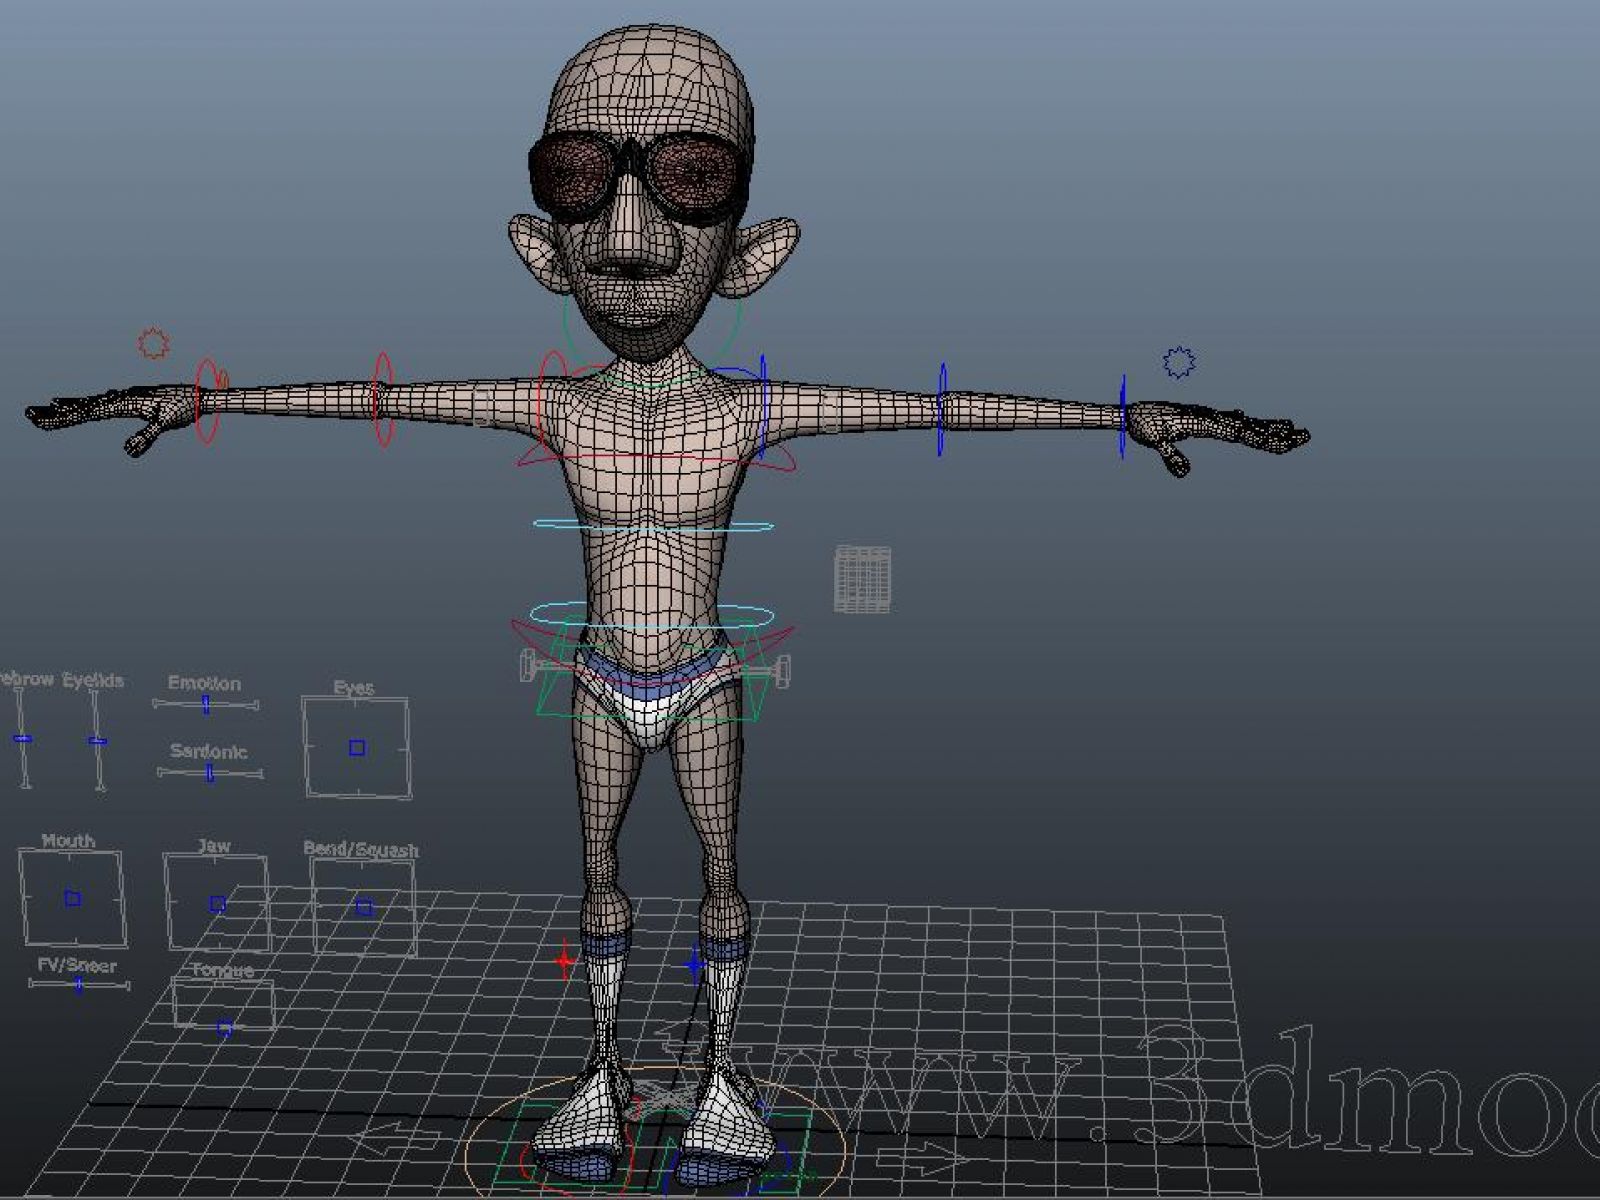
Task: Select the blue elbow circle control
Action: click(x=941, y=411)
